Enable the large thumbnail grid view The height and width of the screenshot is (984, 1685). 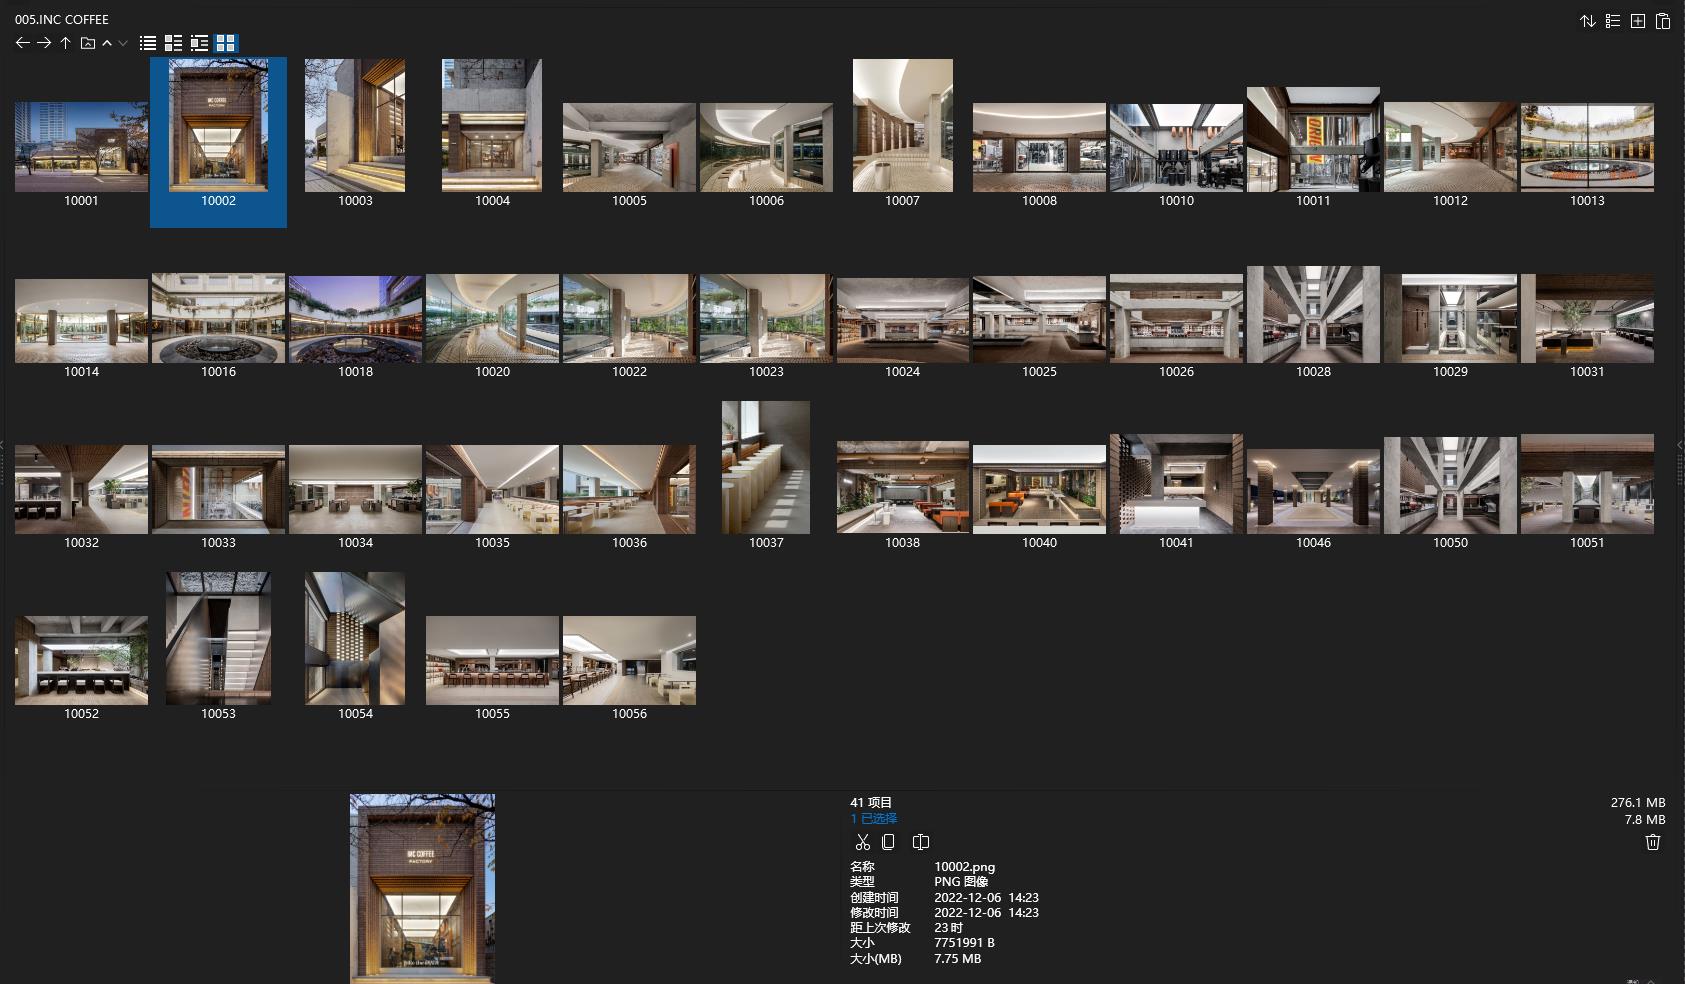click(x=226, y=43)
